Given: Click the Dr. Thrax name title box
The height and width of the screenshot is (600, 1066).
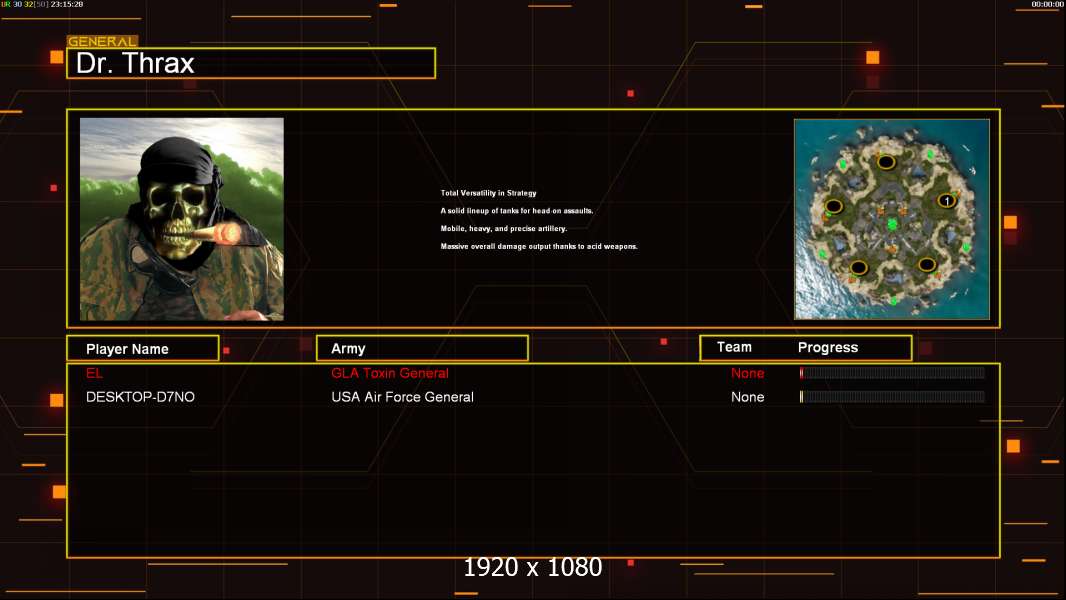Looking at the screenshot, I should [x=251, y=63].
